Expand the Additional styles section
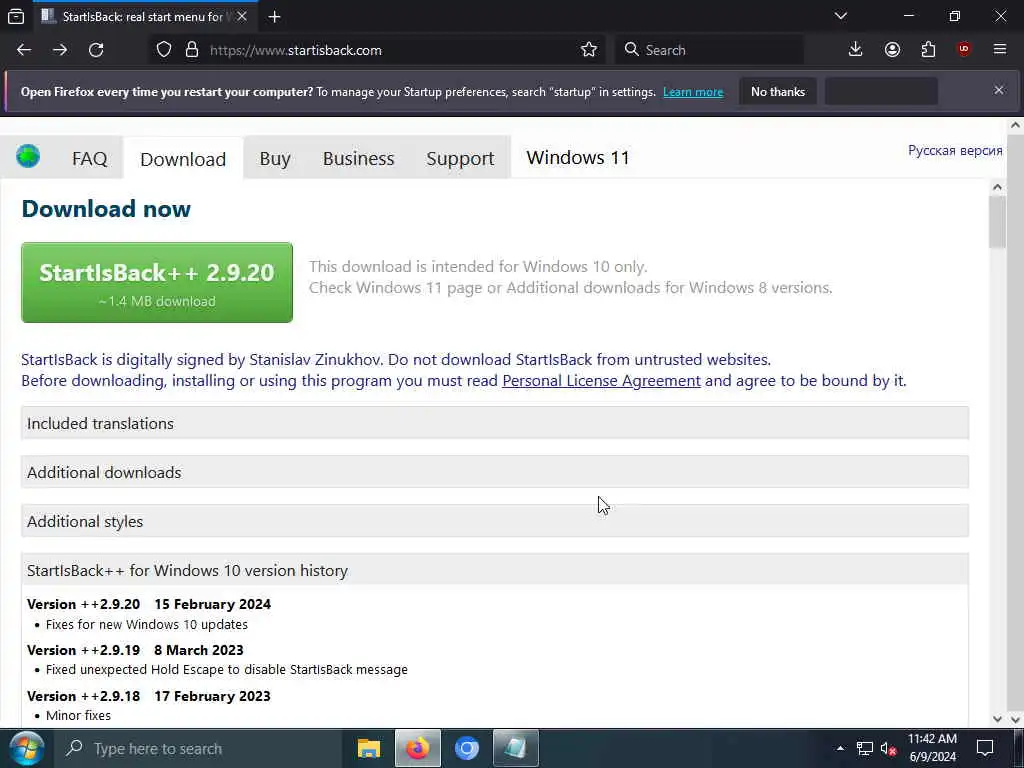The height and width of the screenshot is (768, 1024). tap(494, 521)
